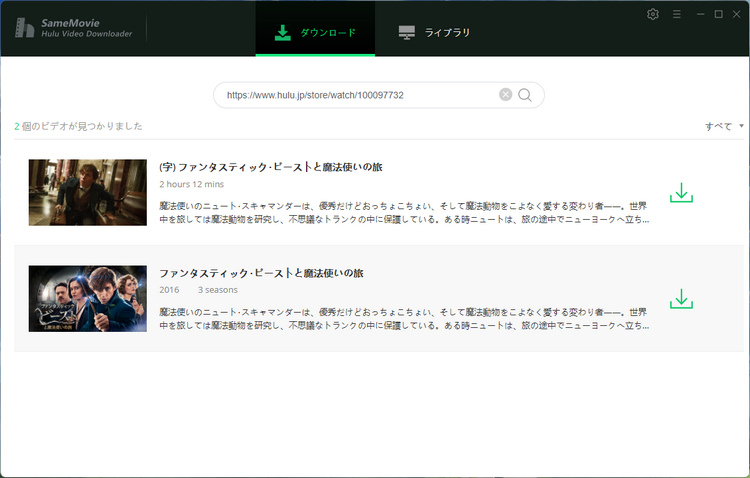The width and height of the screenshot is (750, 478).
Task: Open the thumbnail with the man running with a suitcase
Action: click(88, 192)
